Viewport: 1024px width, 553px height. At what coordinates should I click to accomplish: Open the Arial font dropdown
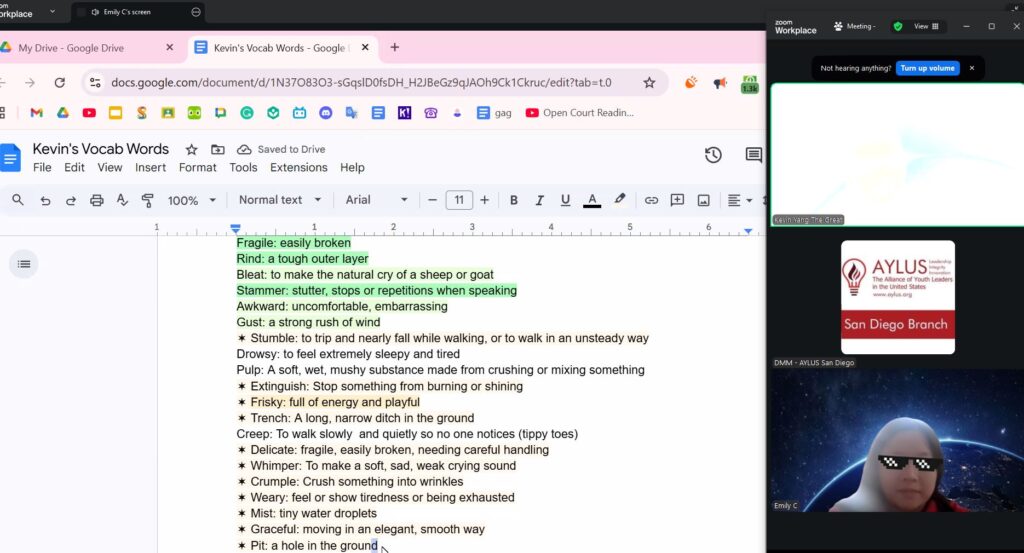coord(376,200)
